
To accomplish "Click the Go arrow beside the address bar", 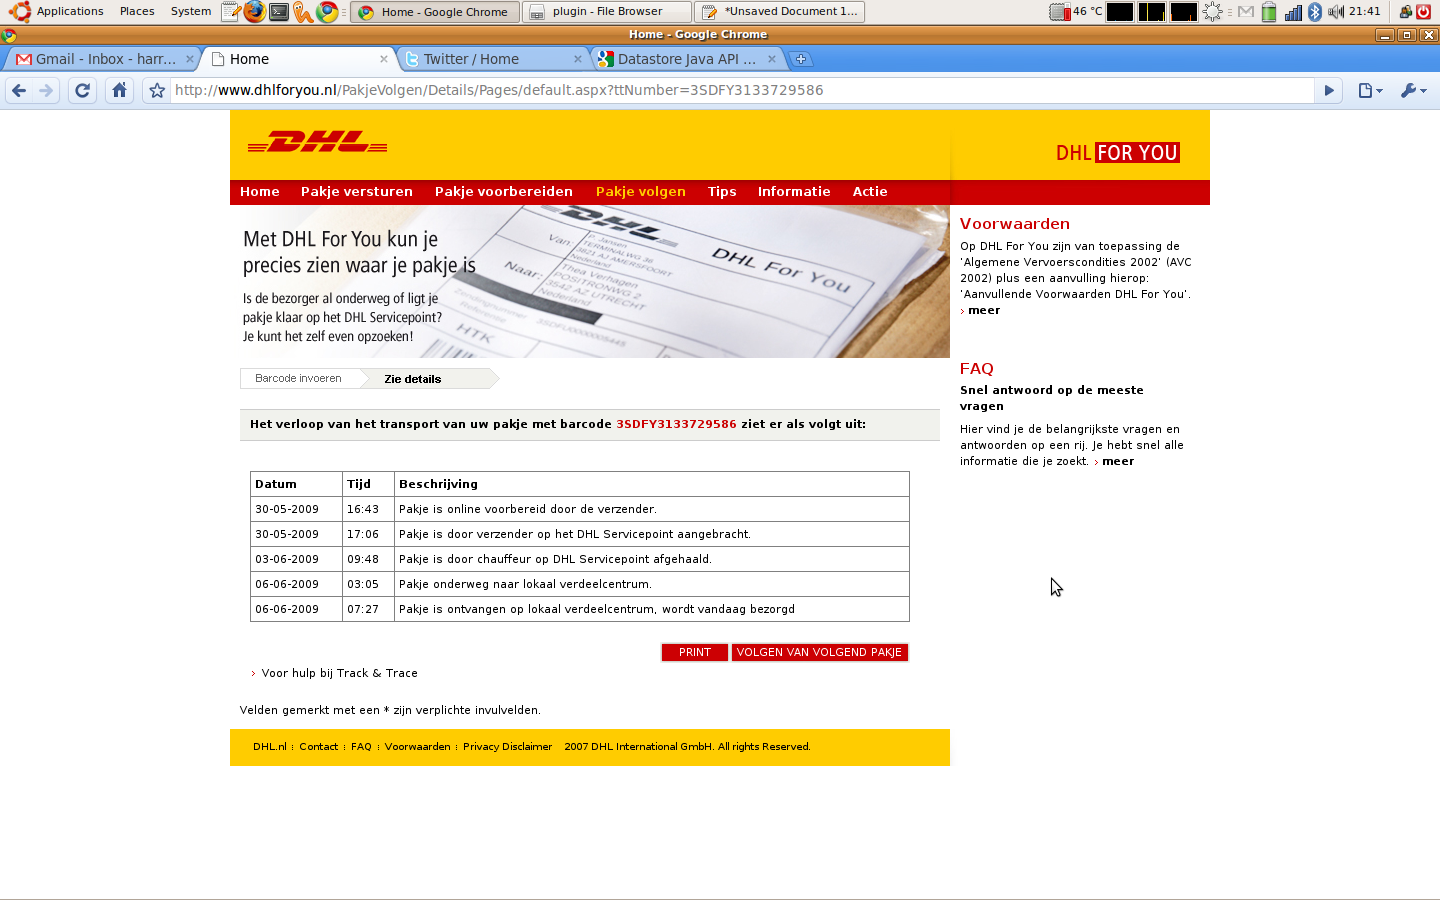I will coord(1329,90).
